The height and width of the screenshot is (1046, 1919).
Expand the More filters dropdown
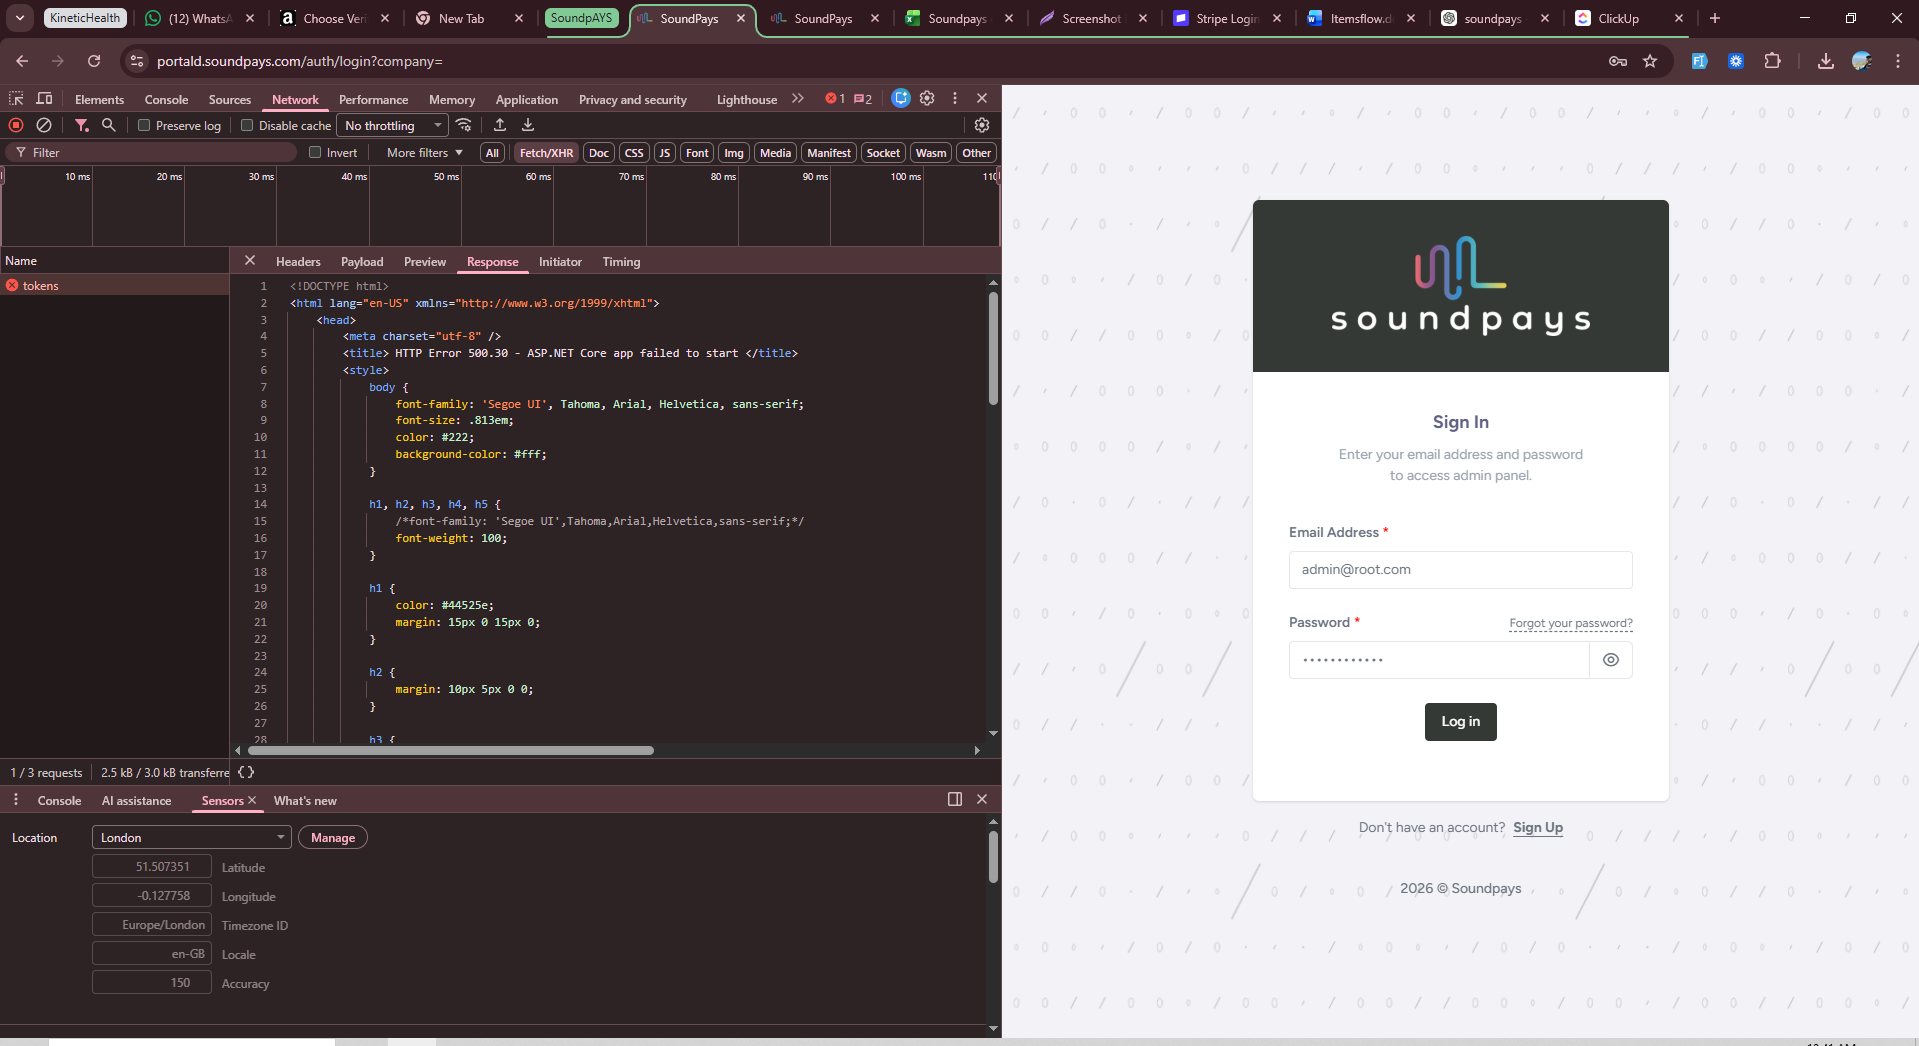(x=424, y=153)
